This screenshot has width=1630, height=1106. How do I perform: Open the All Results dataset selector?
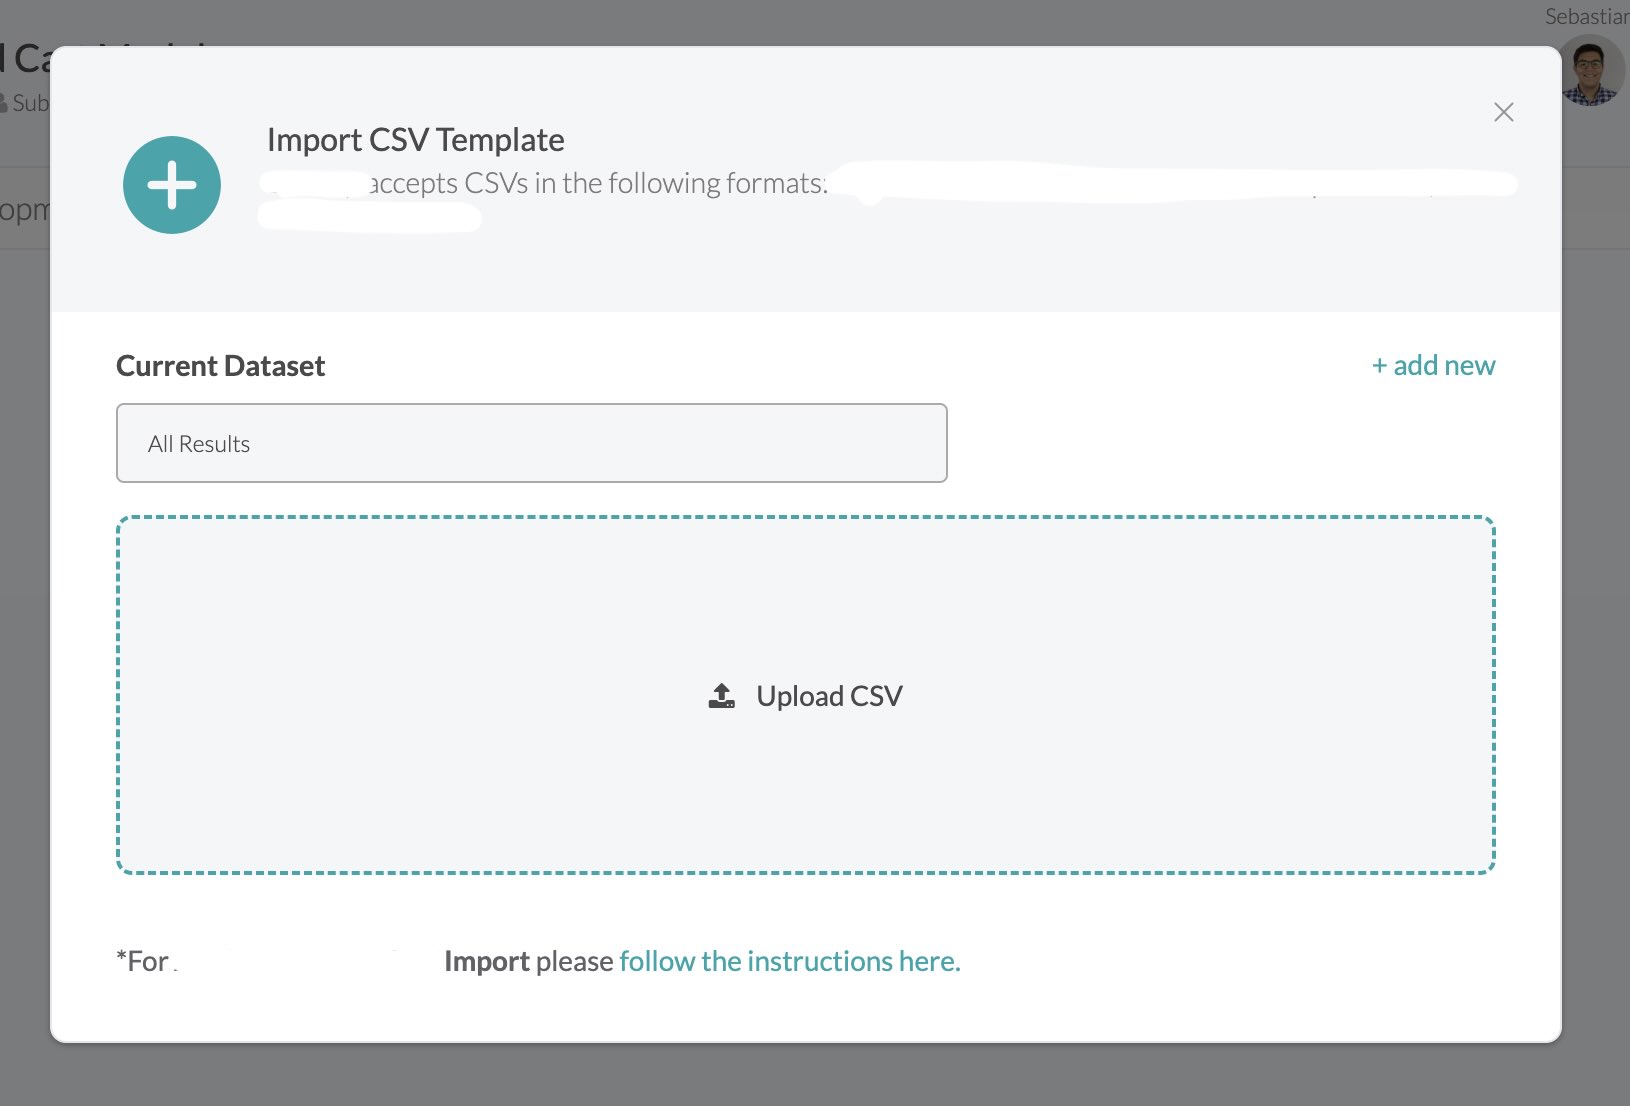531,443
